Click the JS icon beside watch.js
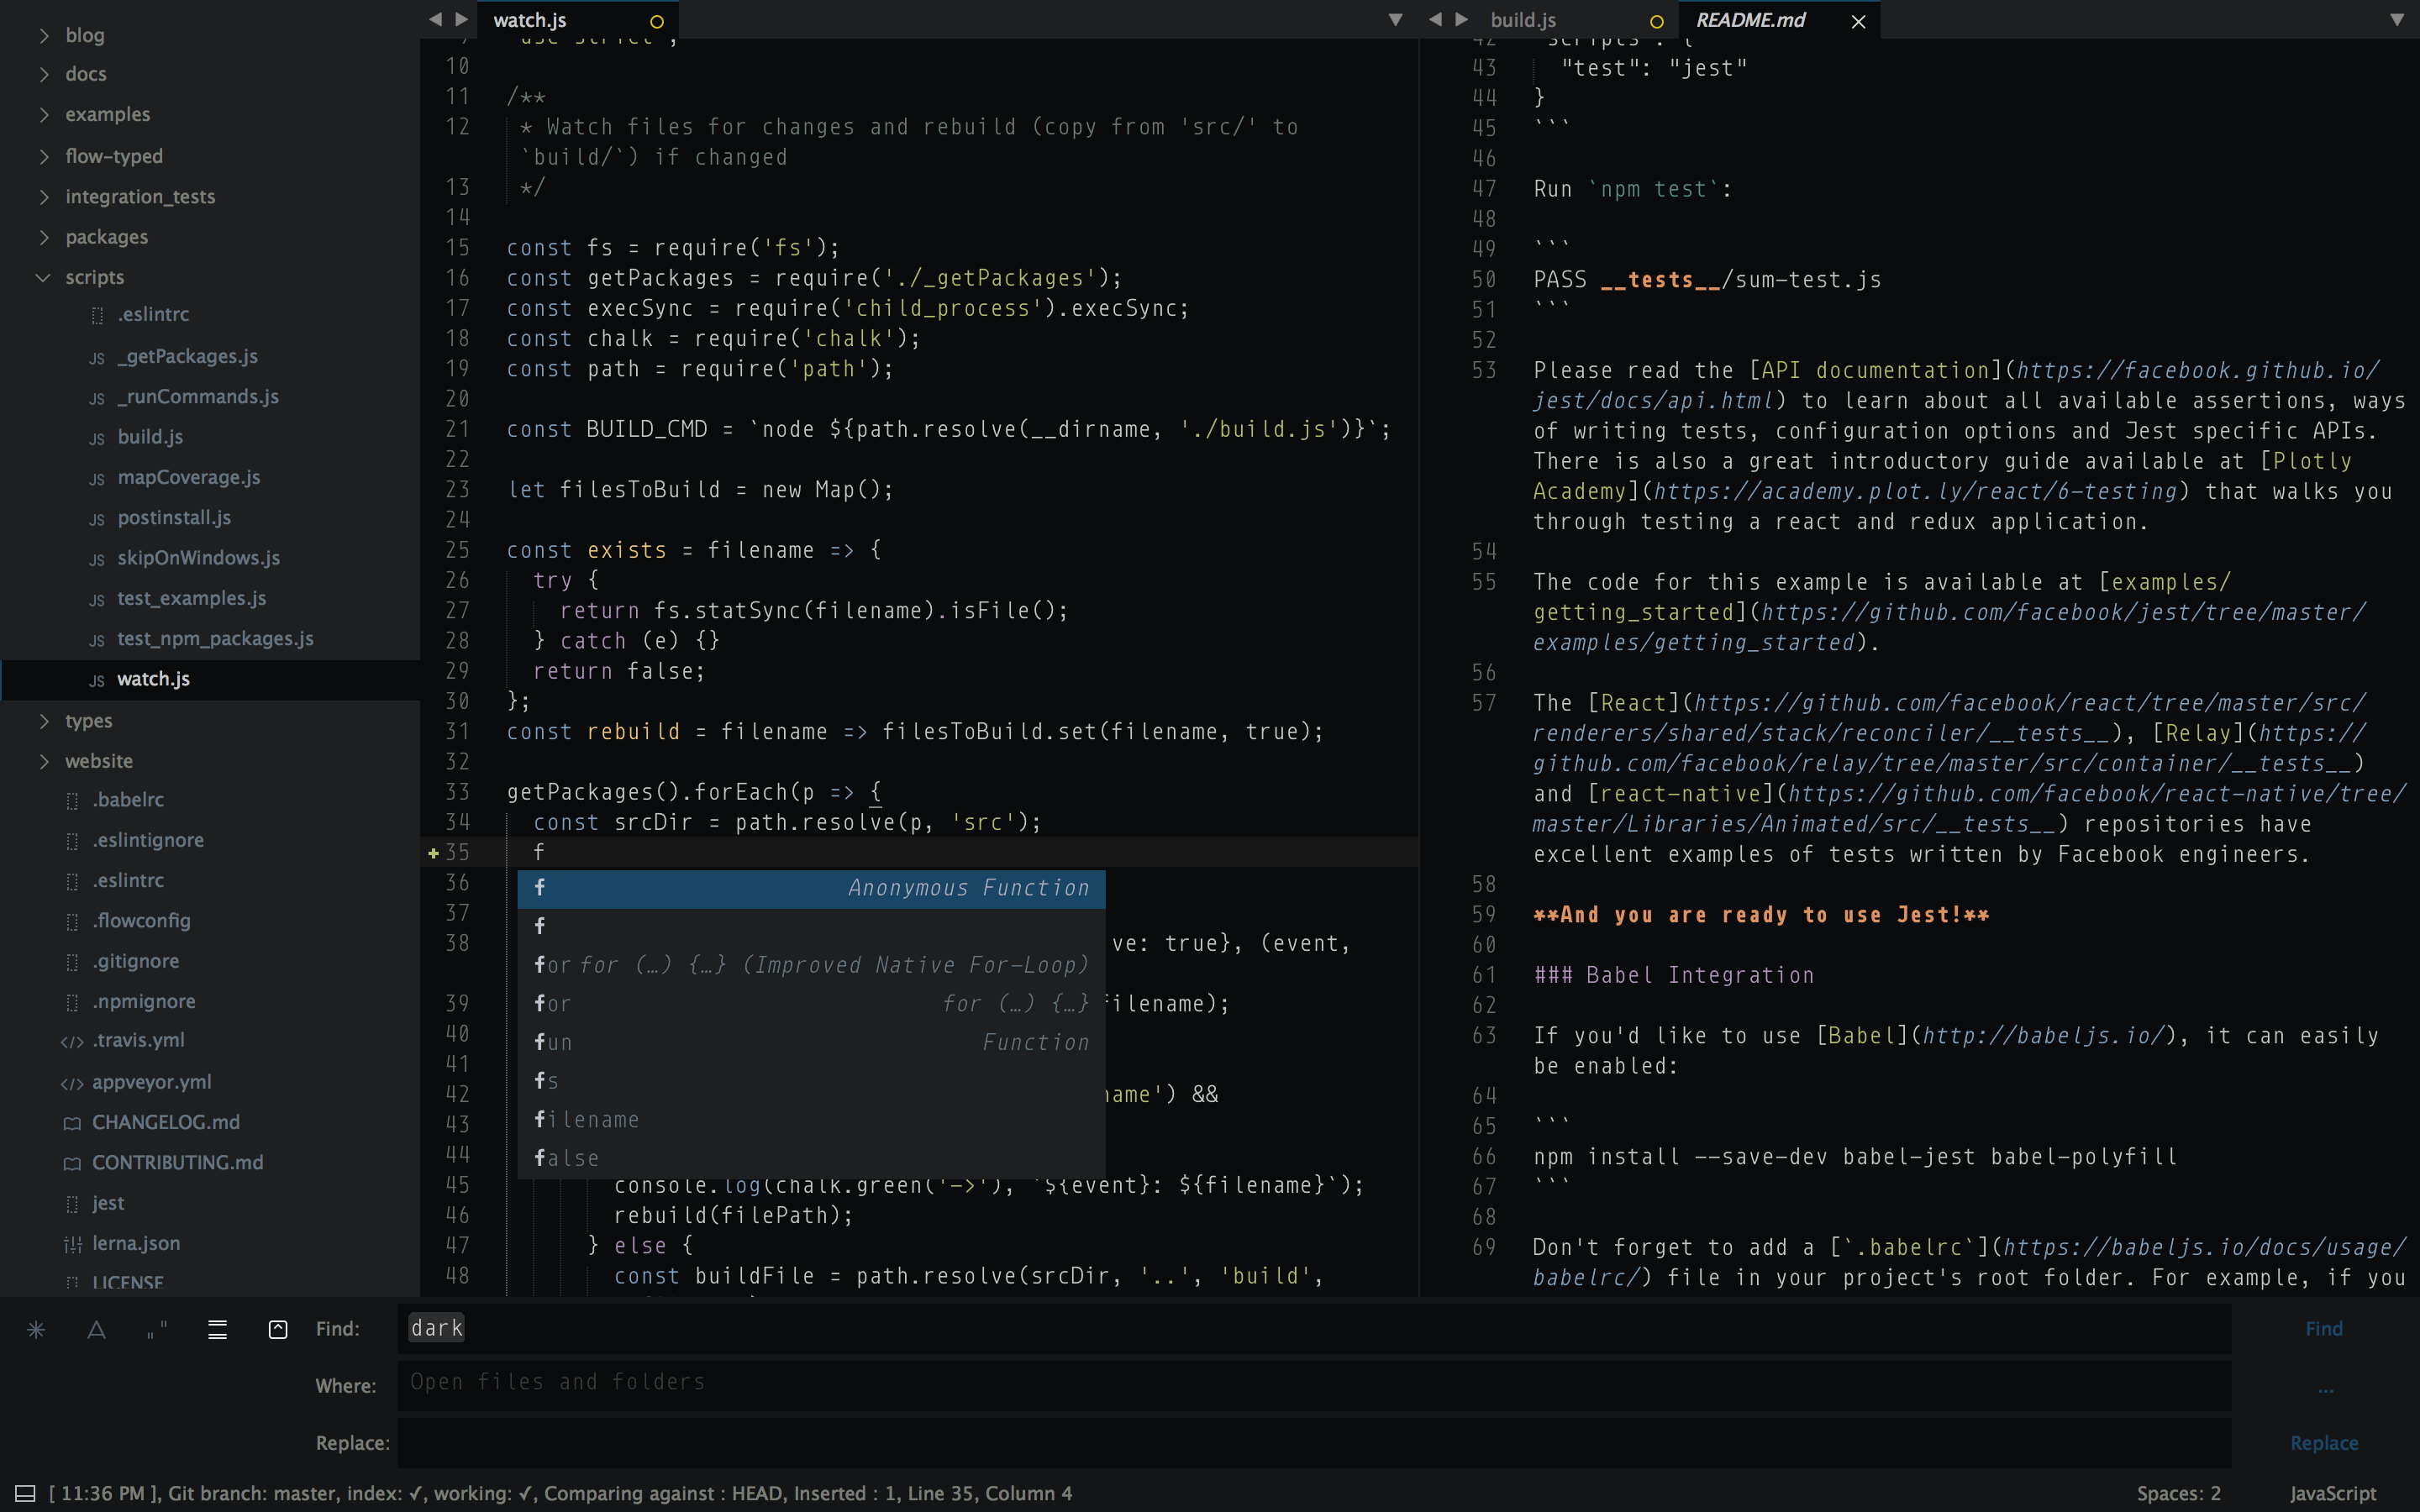This screenshot has height=1512, width=2420. pyautogui.click(x=96, y=680)
